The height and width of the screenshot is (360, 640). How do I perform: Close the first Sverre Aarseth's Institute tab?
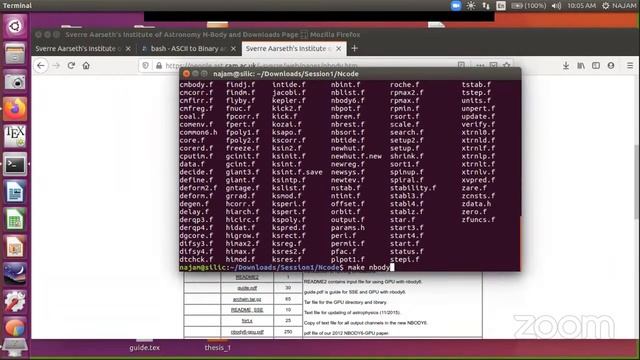coord(128,49)
